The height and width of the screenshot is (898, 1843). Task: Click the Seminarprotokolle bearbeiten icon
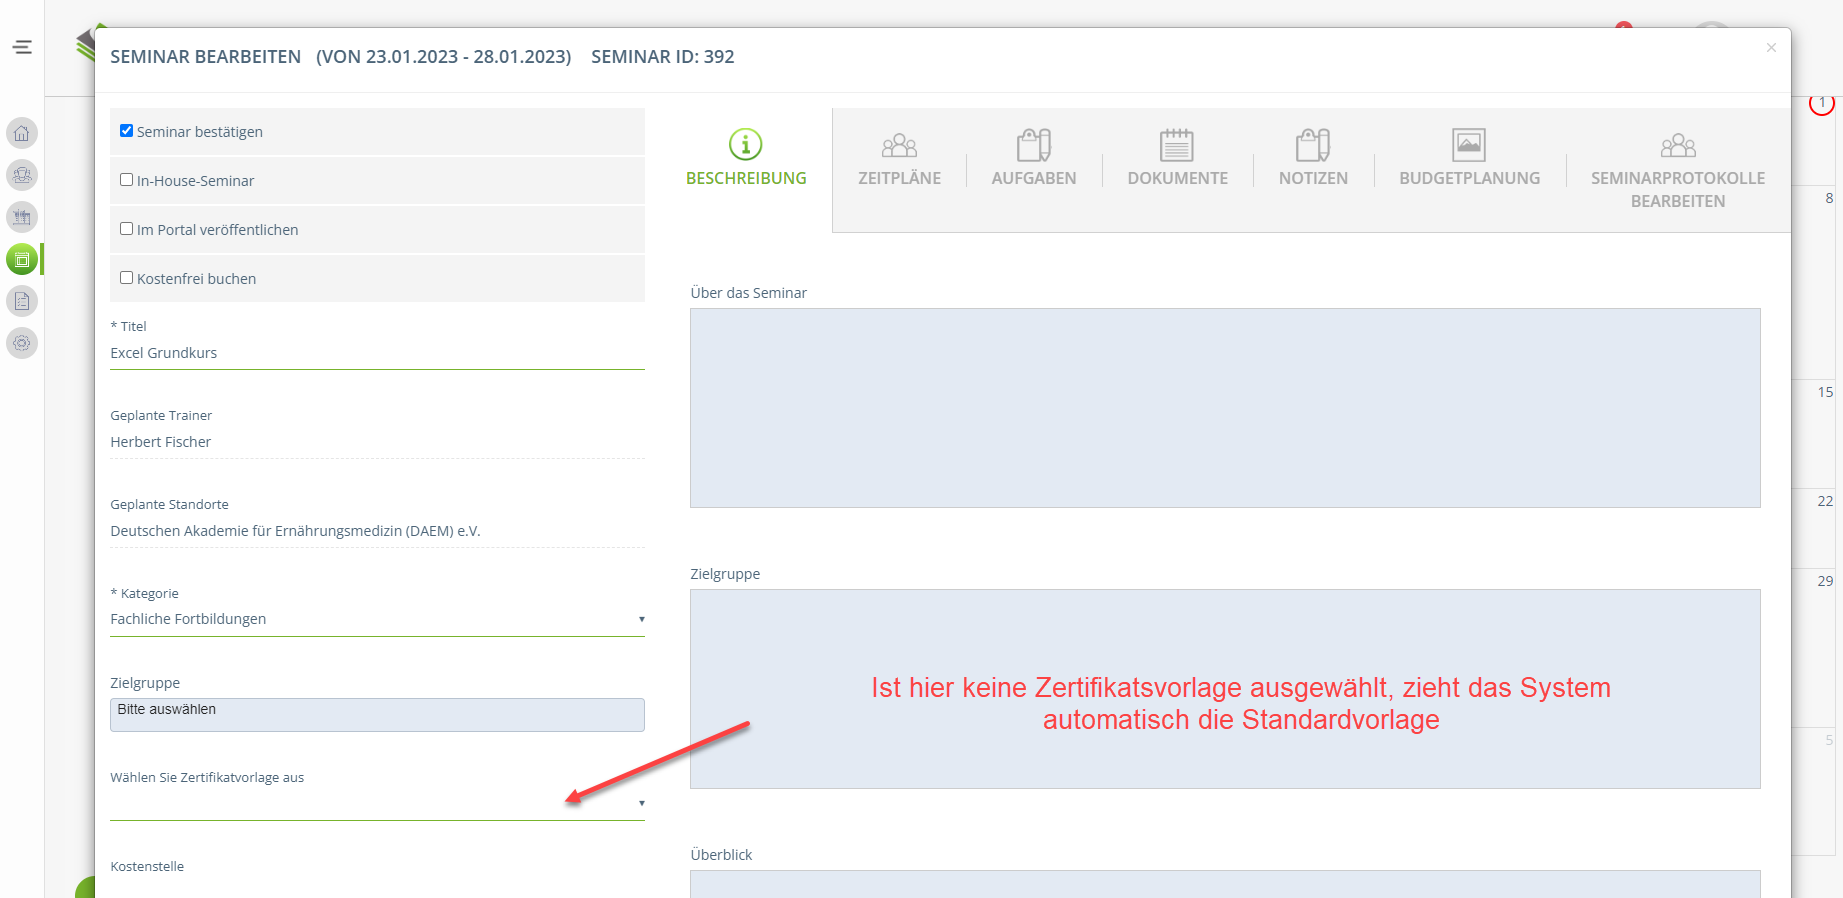(1677, 146)
